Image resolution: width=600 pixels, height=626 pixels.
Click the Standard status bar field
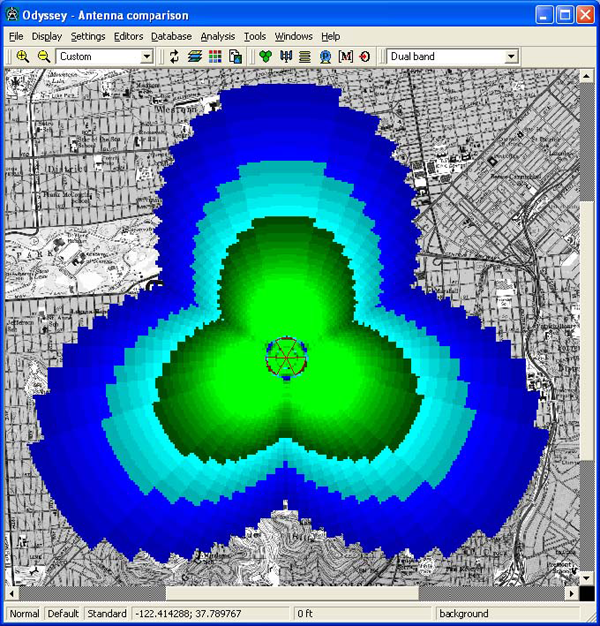click(x=106, y=613)
